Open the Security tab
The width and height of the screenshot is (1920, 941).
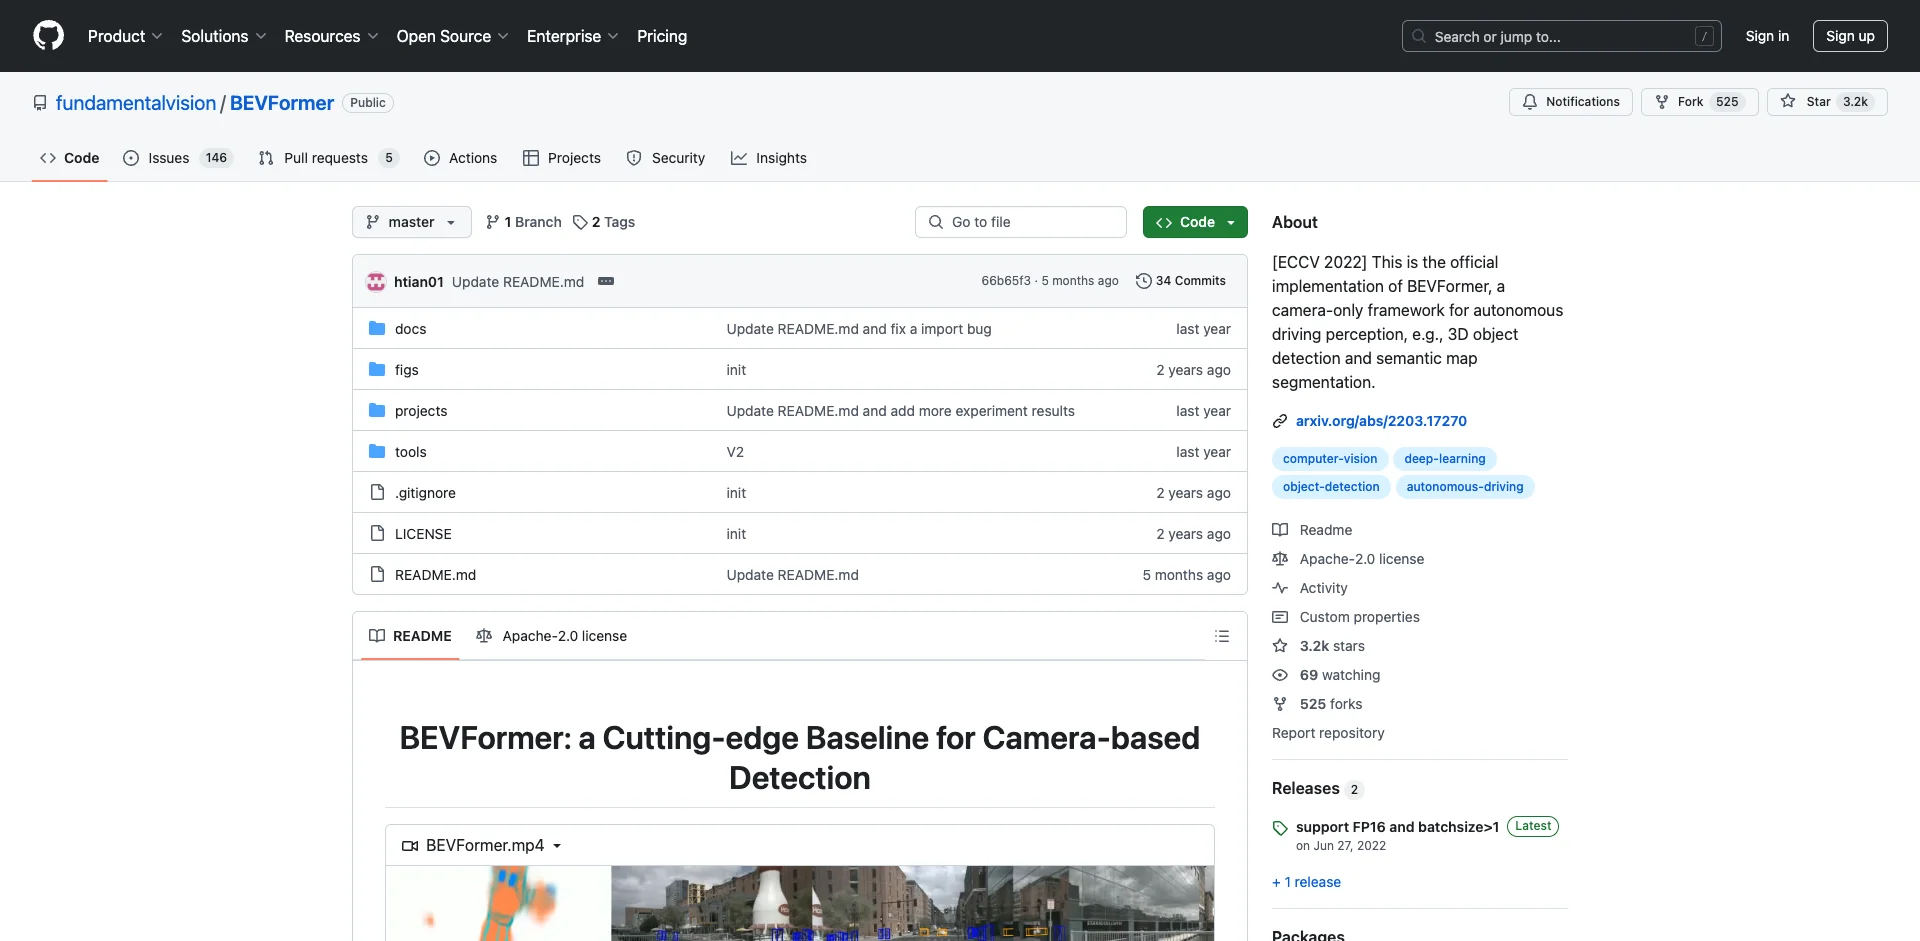666,158
